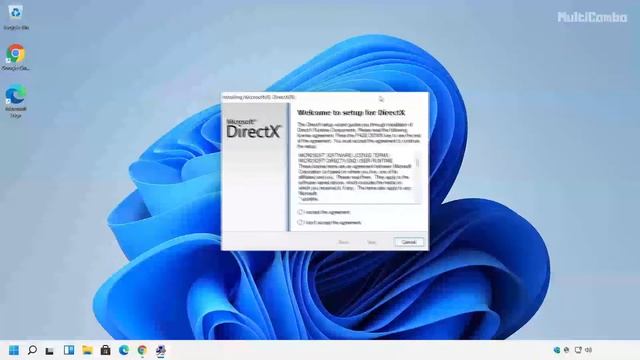
Task: Select the Google Chrome desktop shortcut
Action: 16,57
